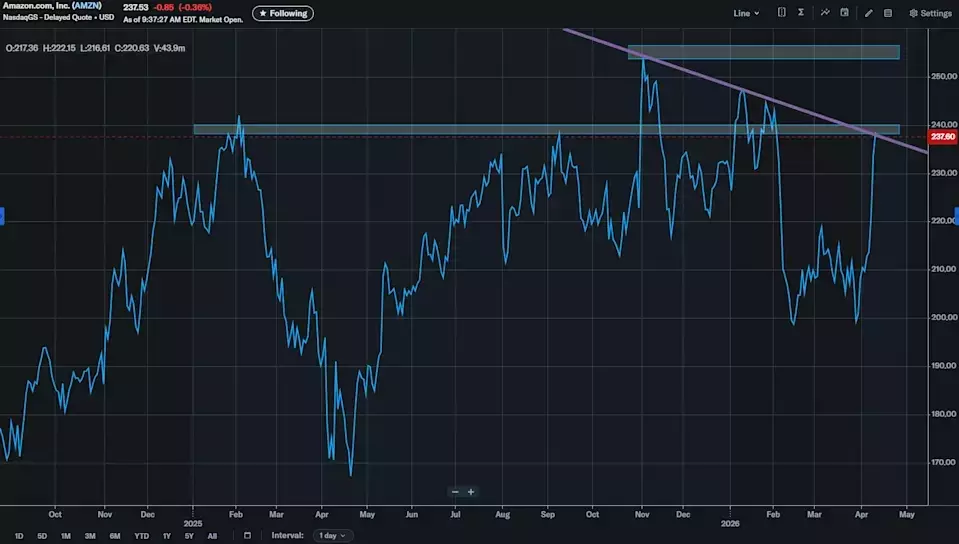
Task: Open the Sigma indicators icon
Action: click(802, 13)
